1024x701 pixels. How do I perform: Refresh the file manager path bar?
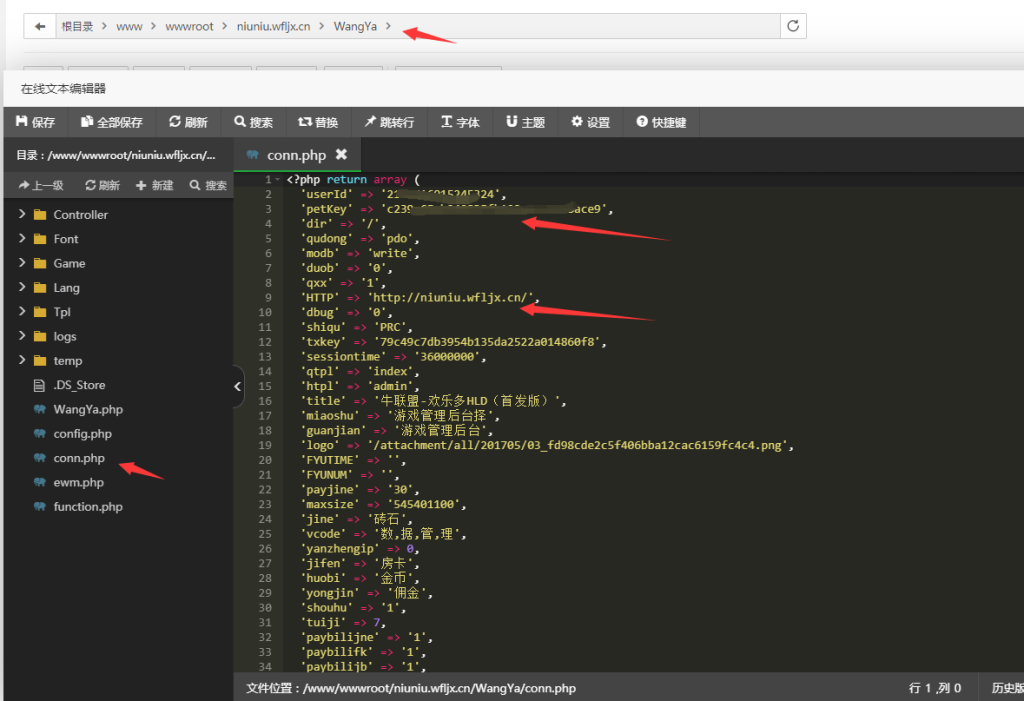coord(793,26)
